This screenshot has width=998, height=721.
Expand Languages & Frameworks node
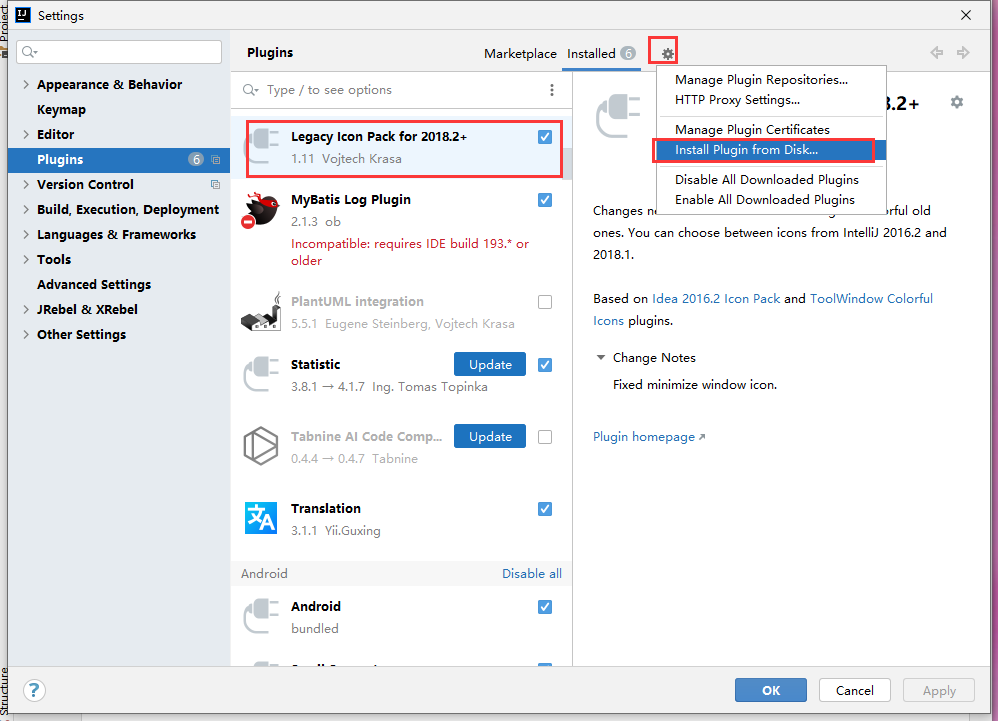click(26, 234)
